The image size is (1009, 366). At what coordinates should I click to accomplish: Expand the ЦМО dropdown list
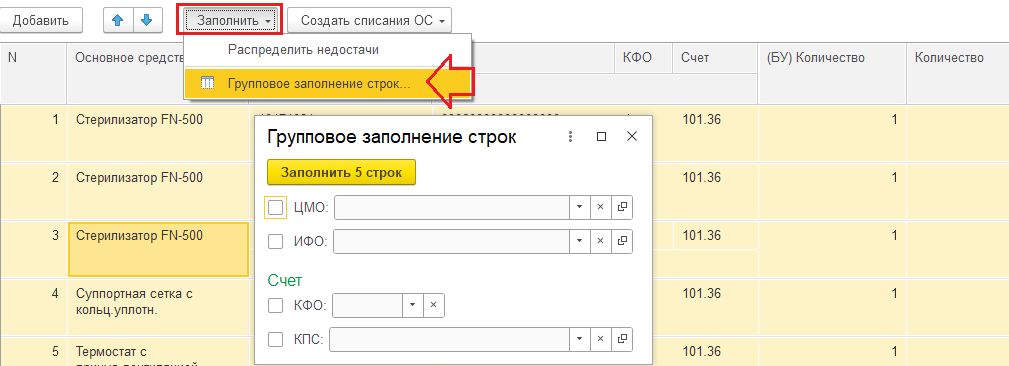(579, 207)
